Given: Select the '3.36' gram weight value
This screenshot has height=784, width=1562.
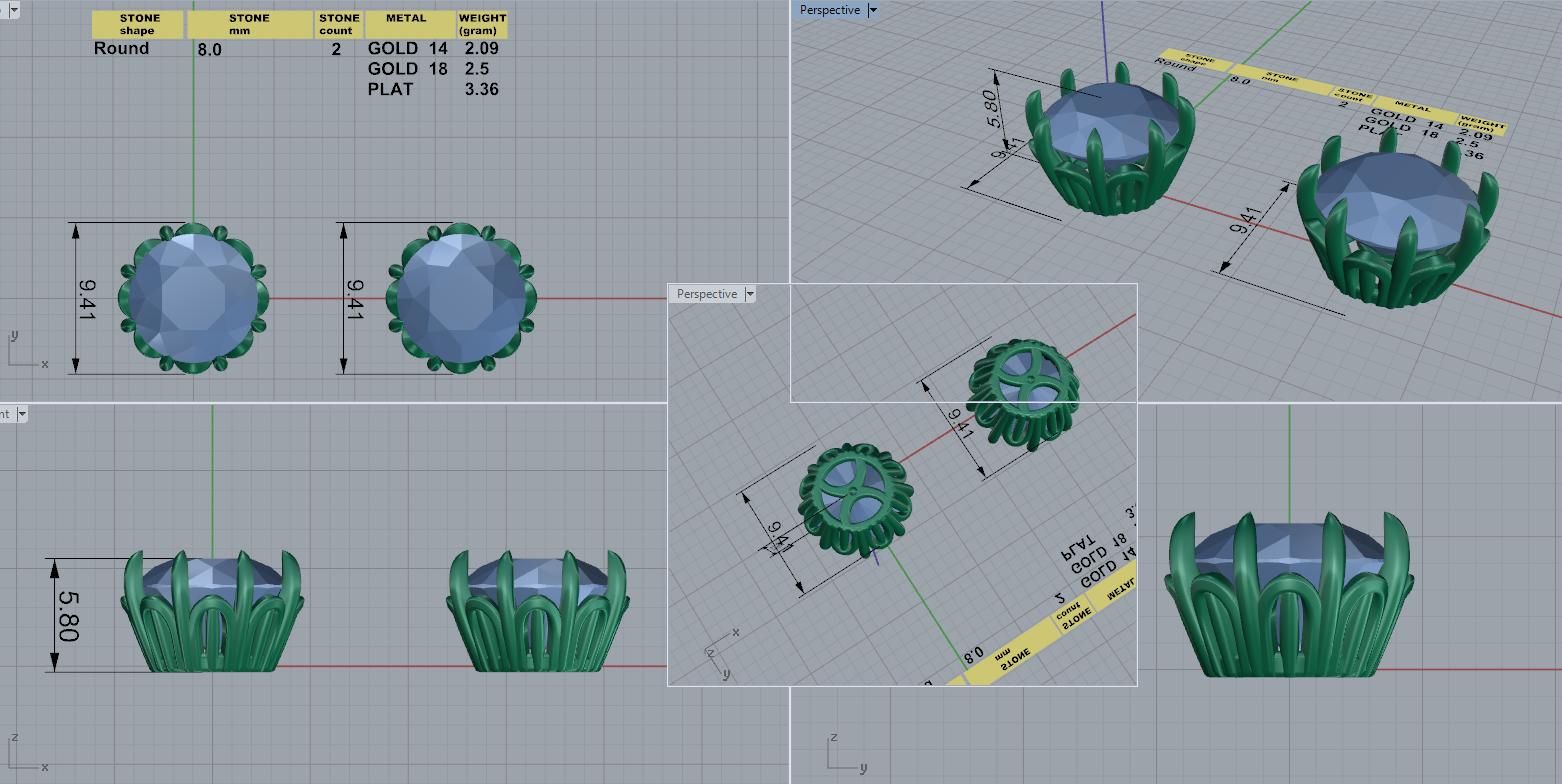Looking at the screenshot, I should 482,89.
